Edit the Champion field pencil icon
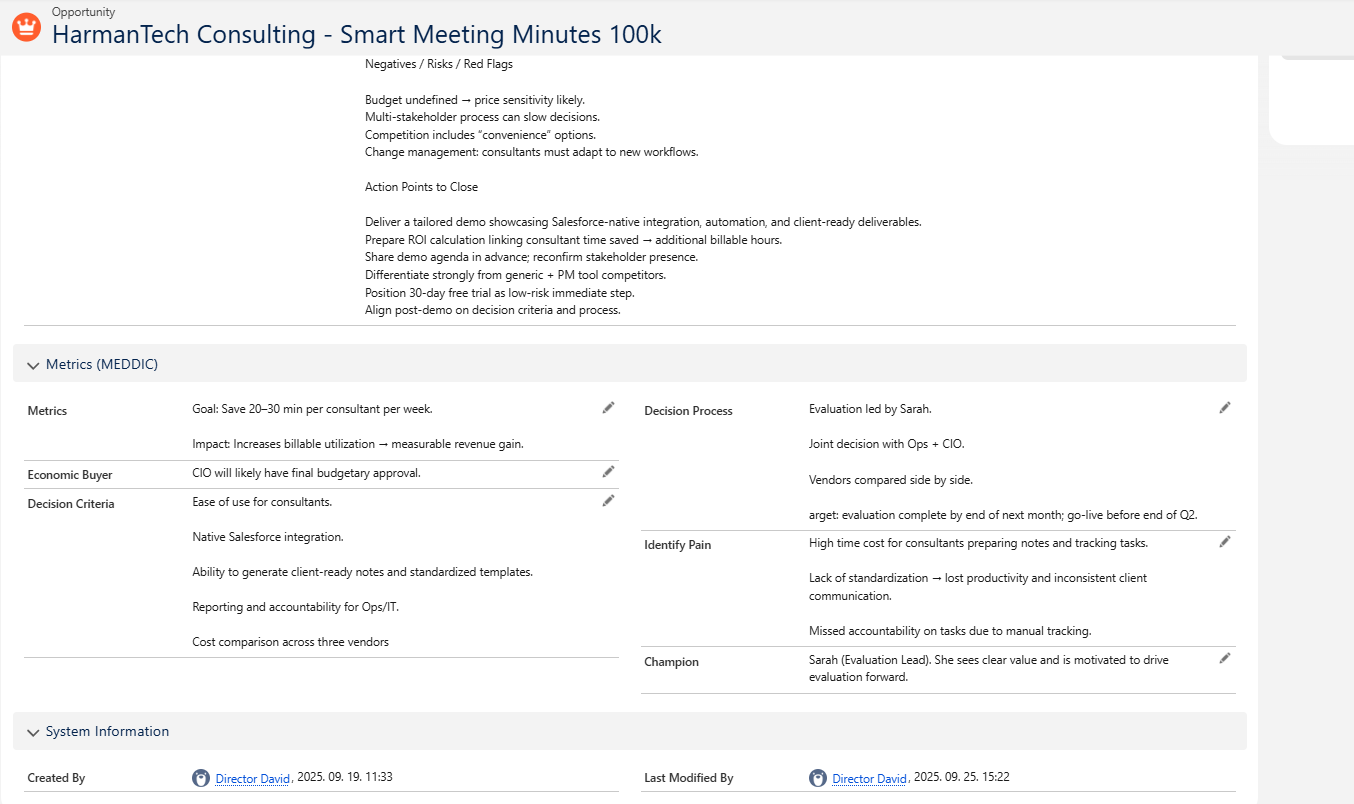 coord(1225,659)
